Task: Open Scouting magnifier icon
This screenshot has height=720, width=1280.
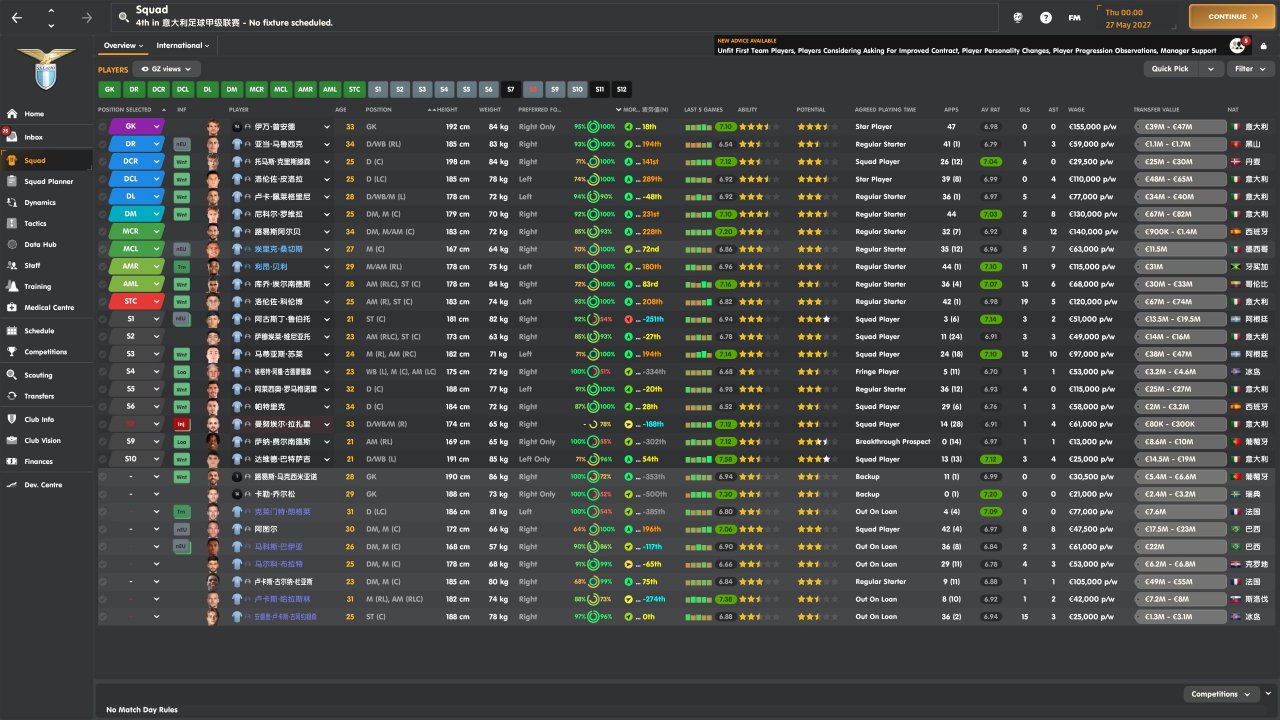Action: pyautogui.click(x=12, y=375)
